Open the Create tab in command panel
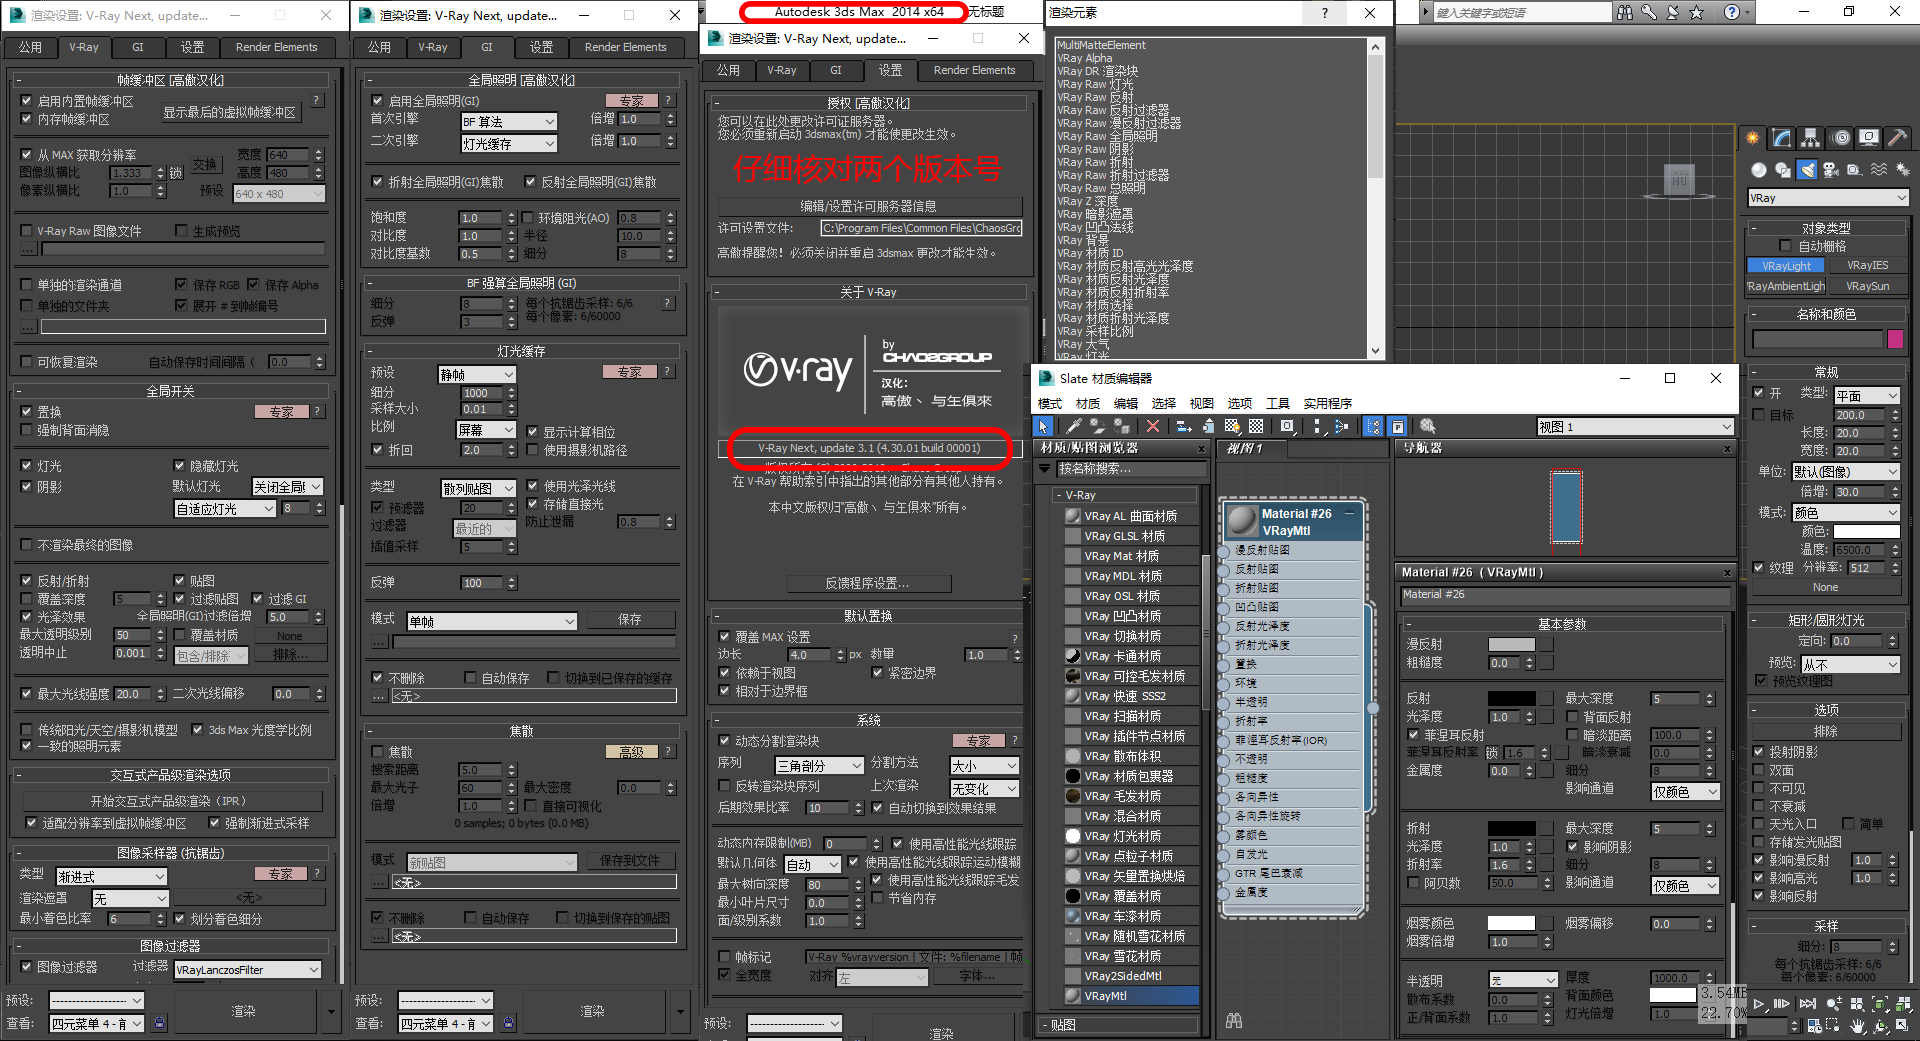This screenshot has height=1041, width=1920. point(1752,138)
